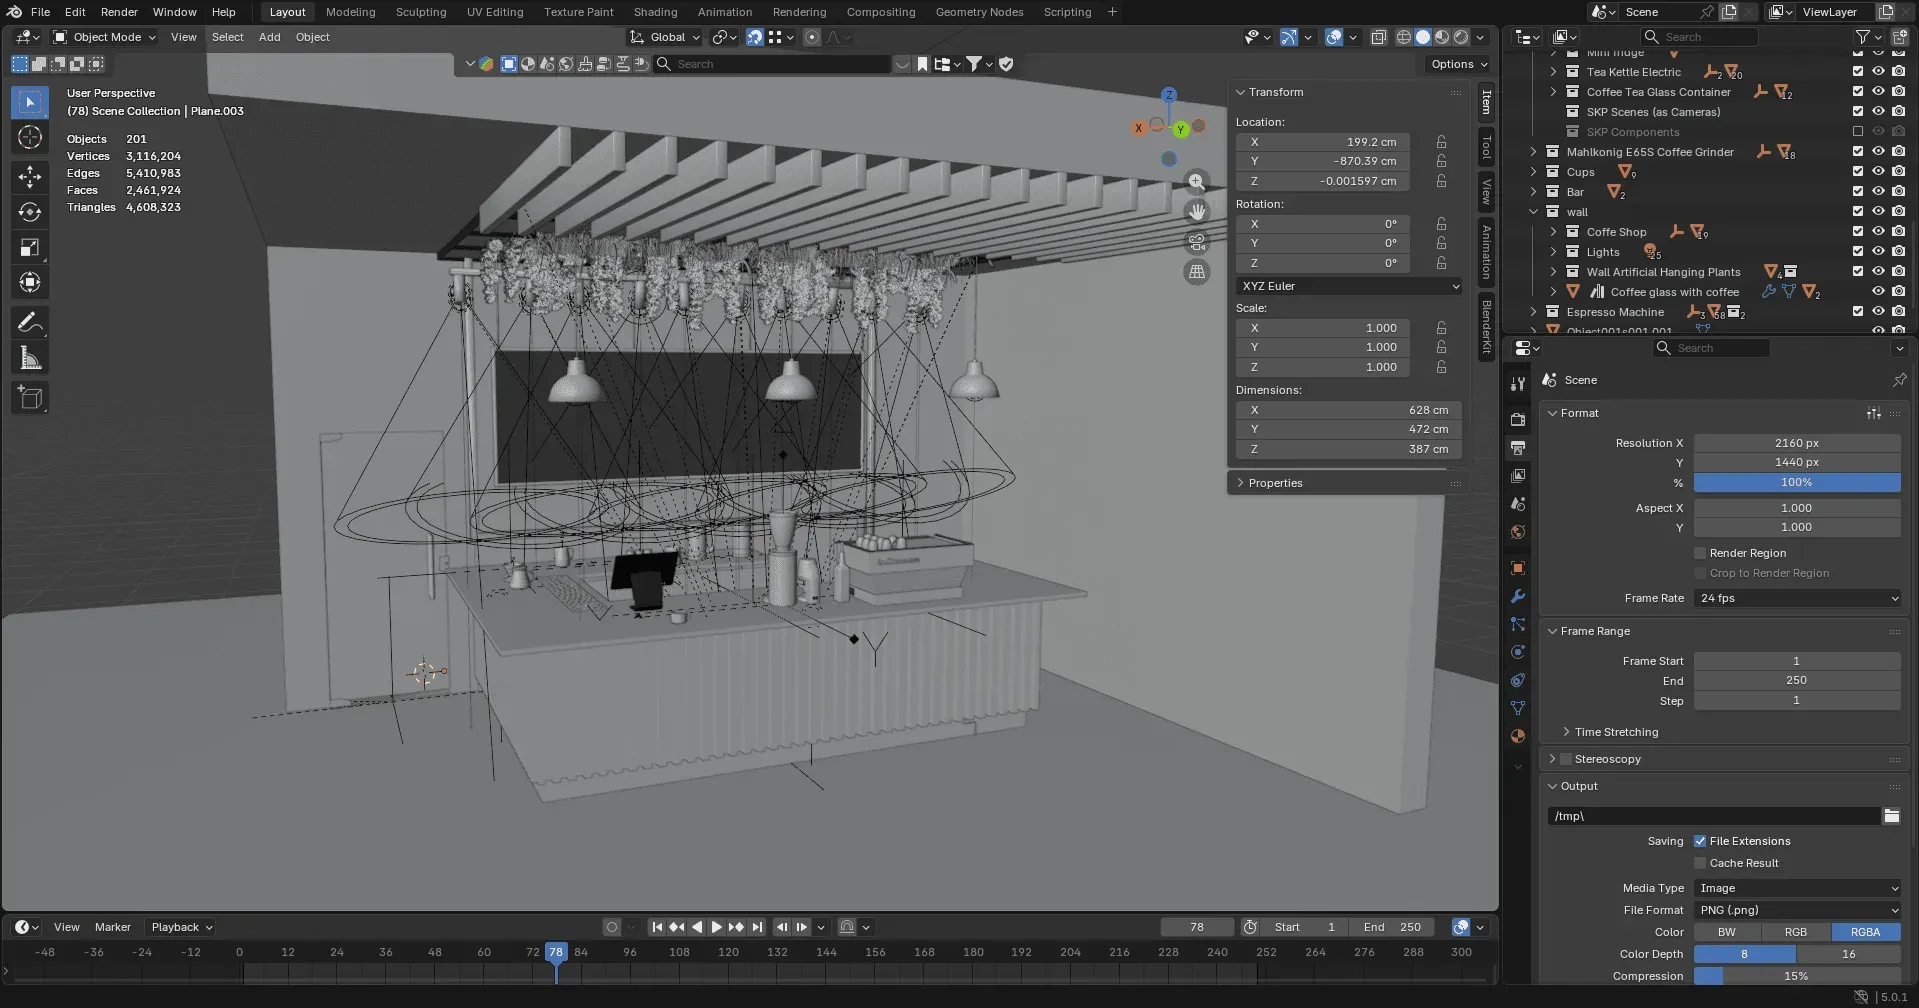Select the Measure tool
The height and width of the screenshot is (1008, 1919).
coord(30,357)
